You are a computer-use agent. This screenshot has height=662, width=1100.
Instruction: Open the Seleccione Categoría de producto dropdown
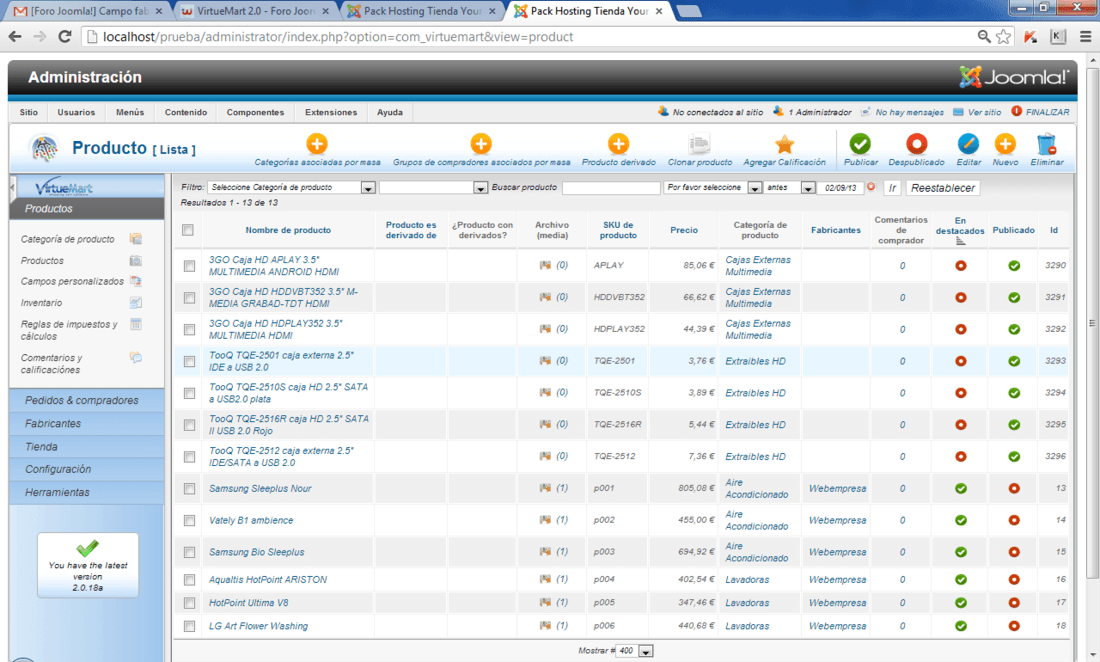coord(292,187)
